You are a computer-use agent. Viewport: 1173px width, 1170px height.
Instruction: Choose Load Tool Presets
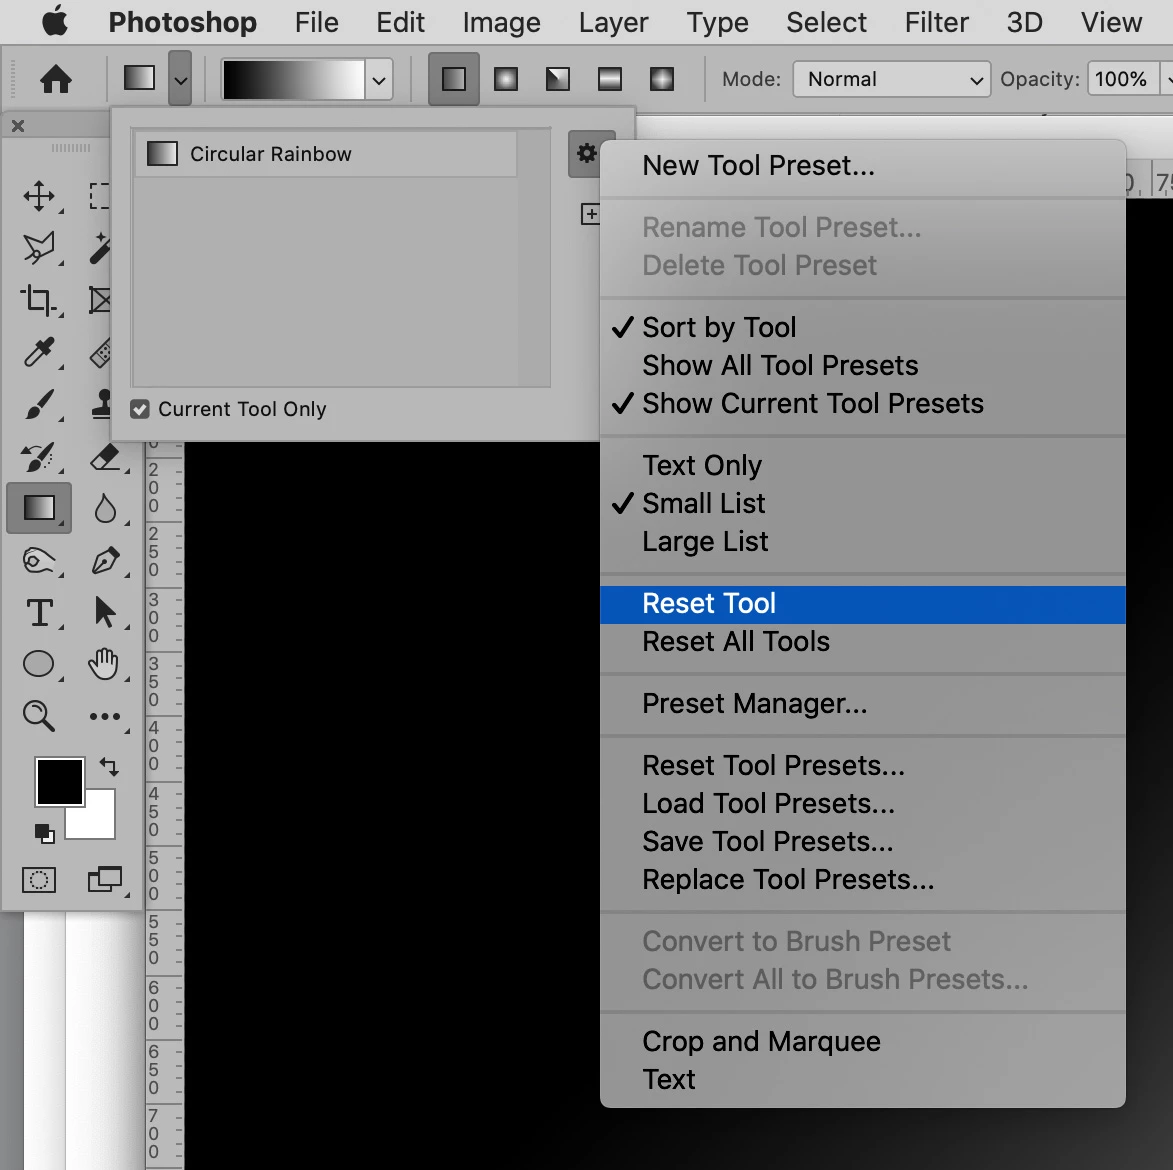point(863,804)
